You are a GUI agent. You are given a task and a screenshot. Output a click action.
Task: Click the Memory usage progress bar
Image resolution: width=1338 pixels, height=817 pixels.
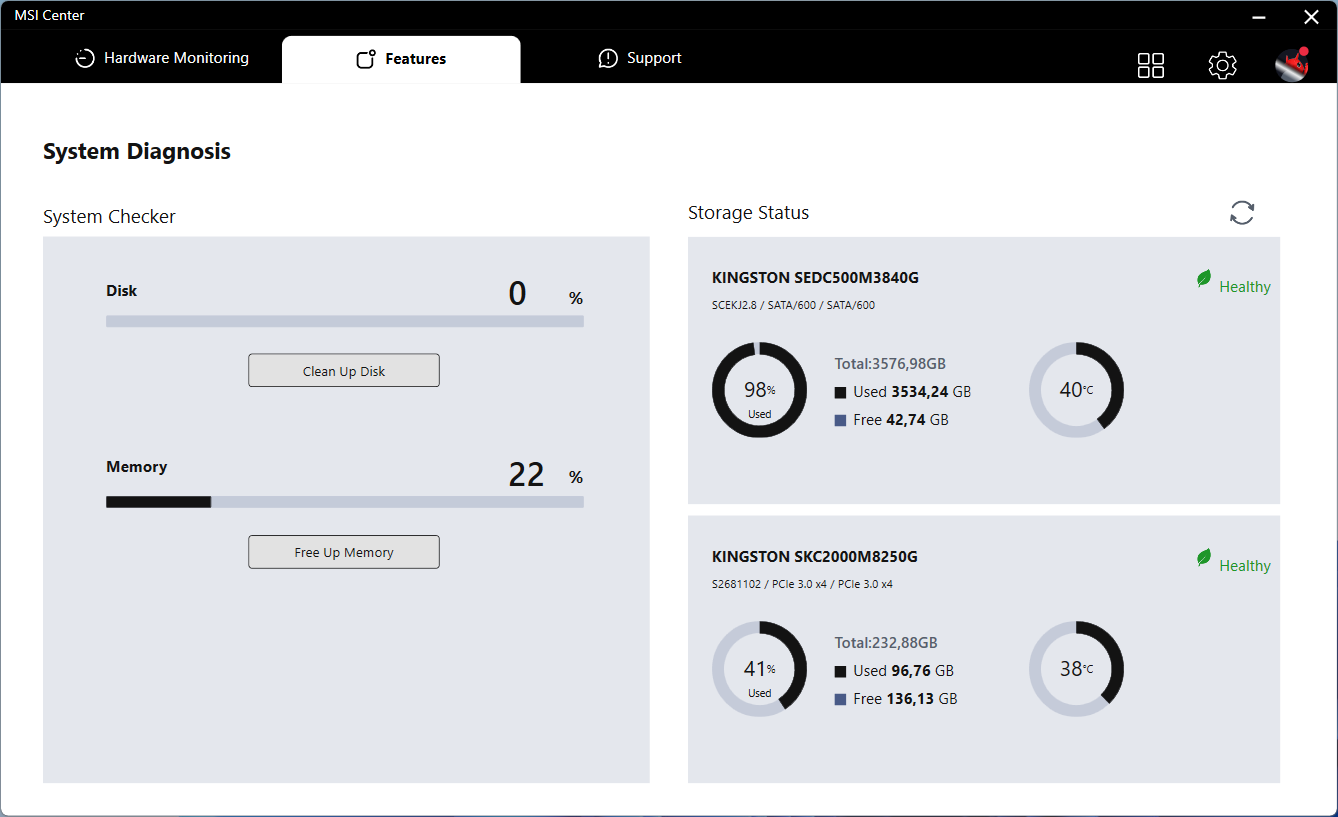coord(345,502)
